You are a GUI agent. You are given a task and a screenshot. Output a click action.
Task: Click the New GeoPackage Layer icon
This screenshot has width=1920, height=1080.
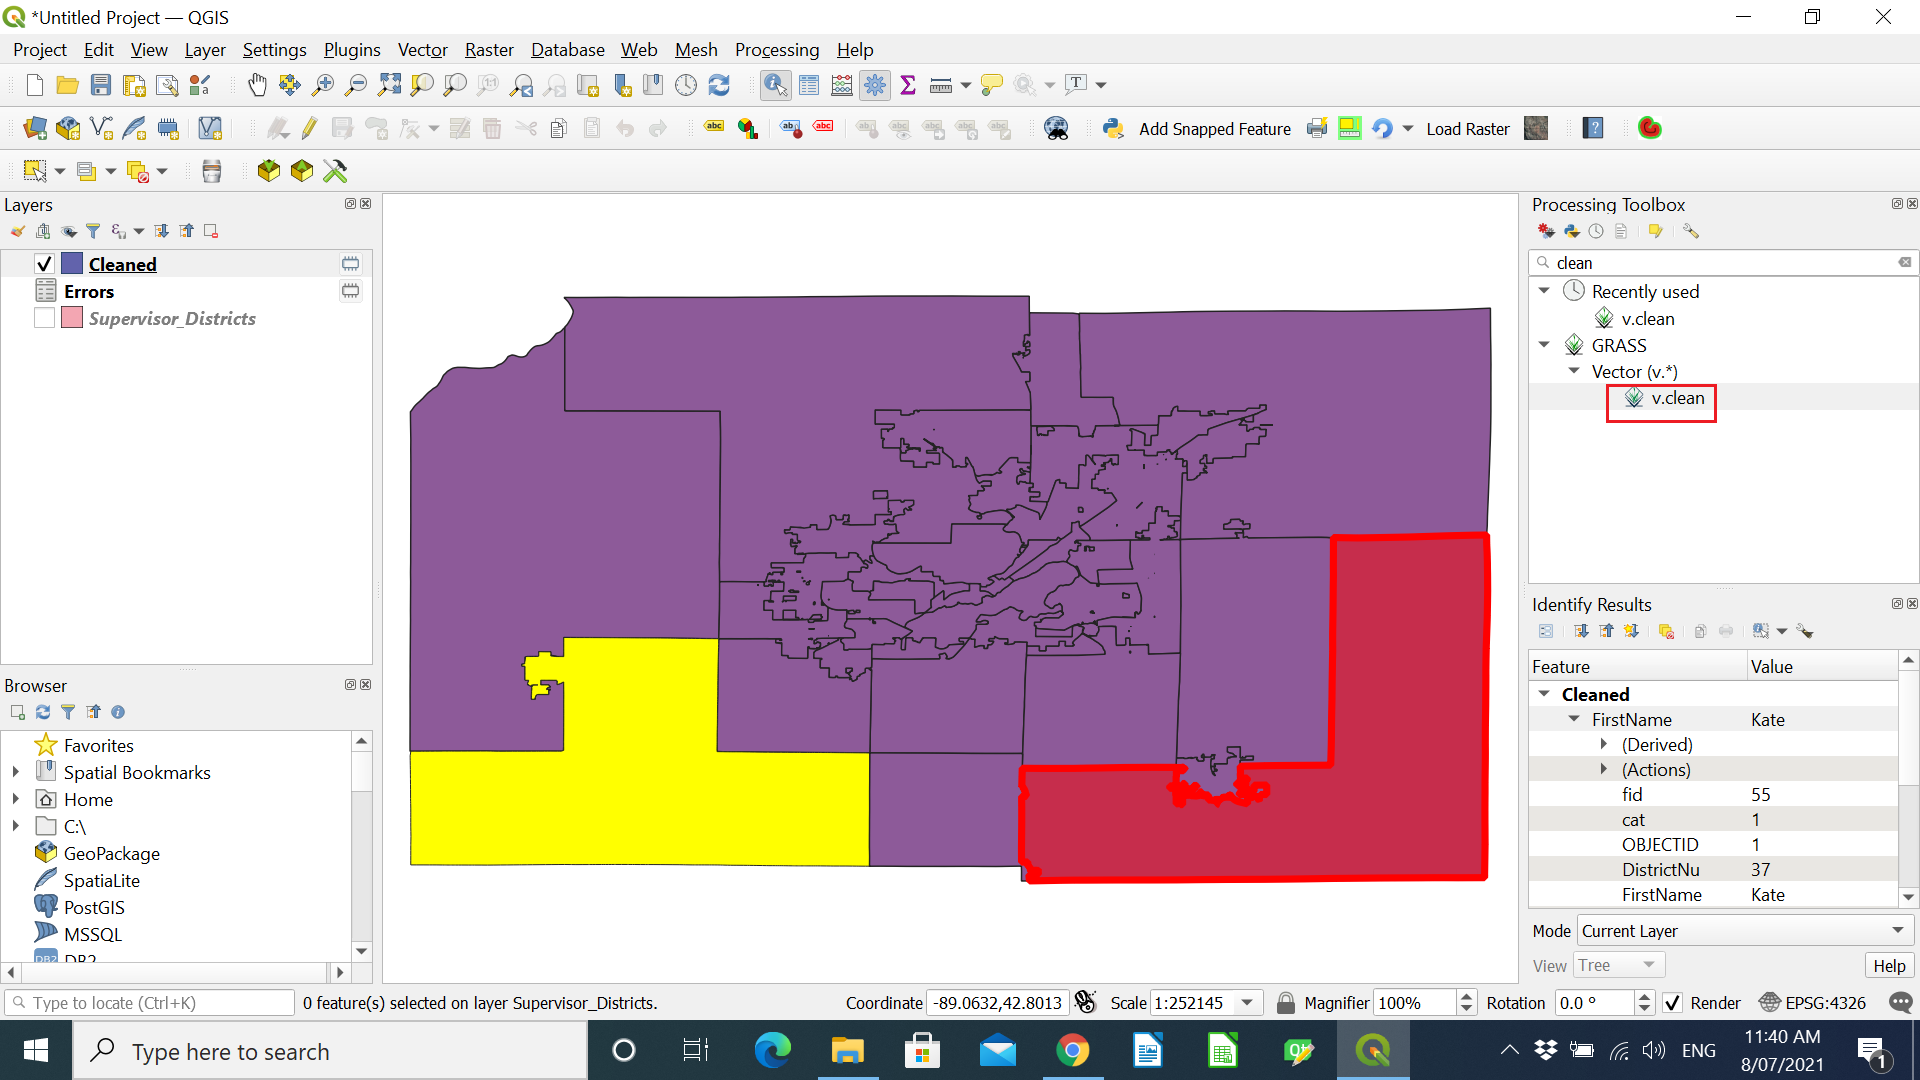(x=68, y=128)
